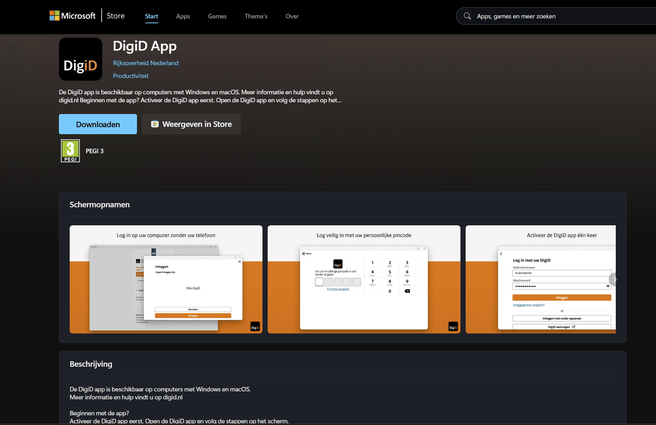Switch to the Apps tab
656x425 pixels.
pyautogui.click(x=183, y=16)
